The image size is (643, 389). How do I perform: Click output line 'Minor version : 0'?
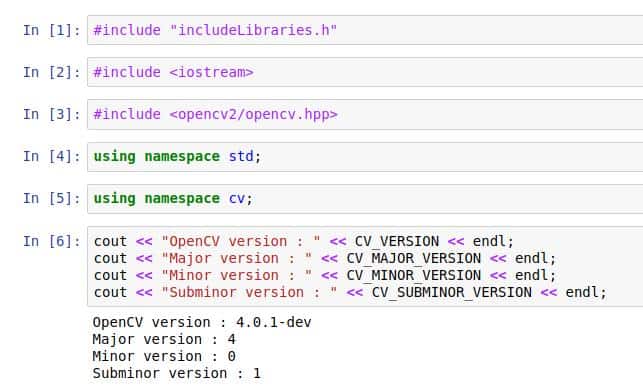[164, 356]
